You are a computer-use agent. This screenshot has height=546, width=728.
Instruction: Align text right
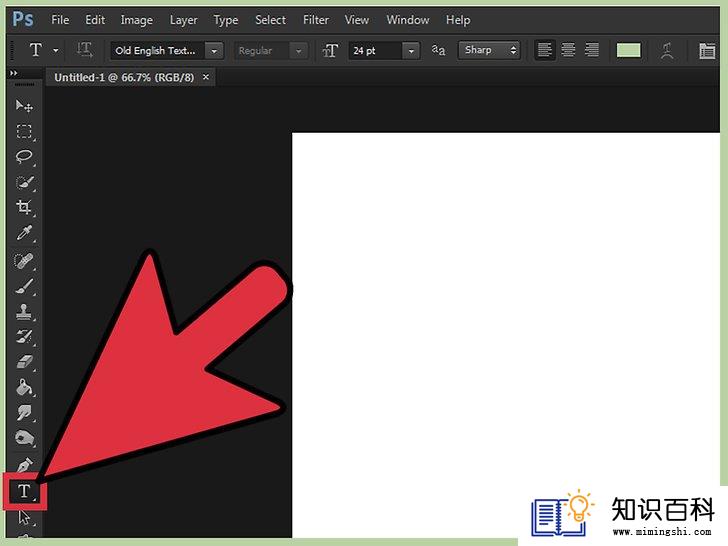click(592, 50)
